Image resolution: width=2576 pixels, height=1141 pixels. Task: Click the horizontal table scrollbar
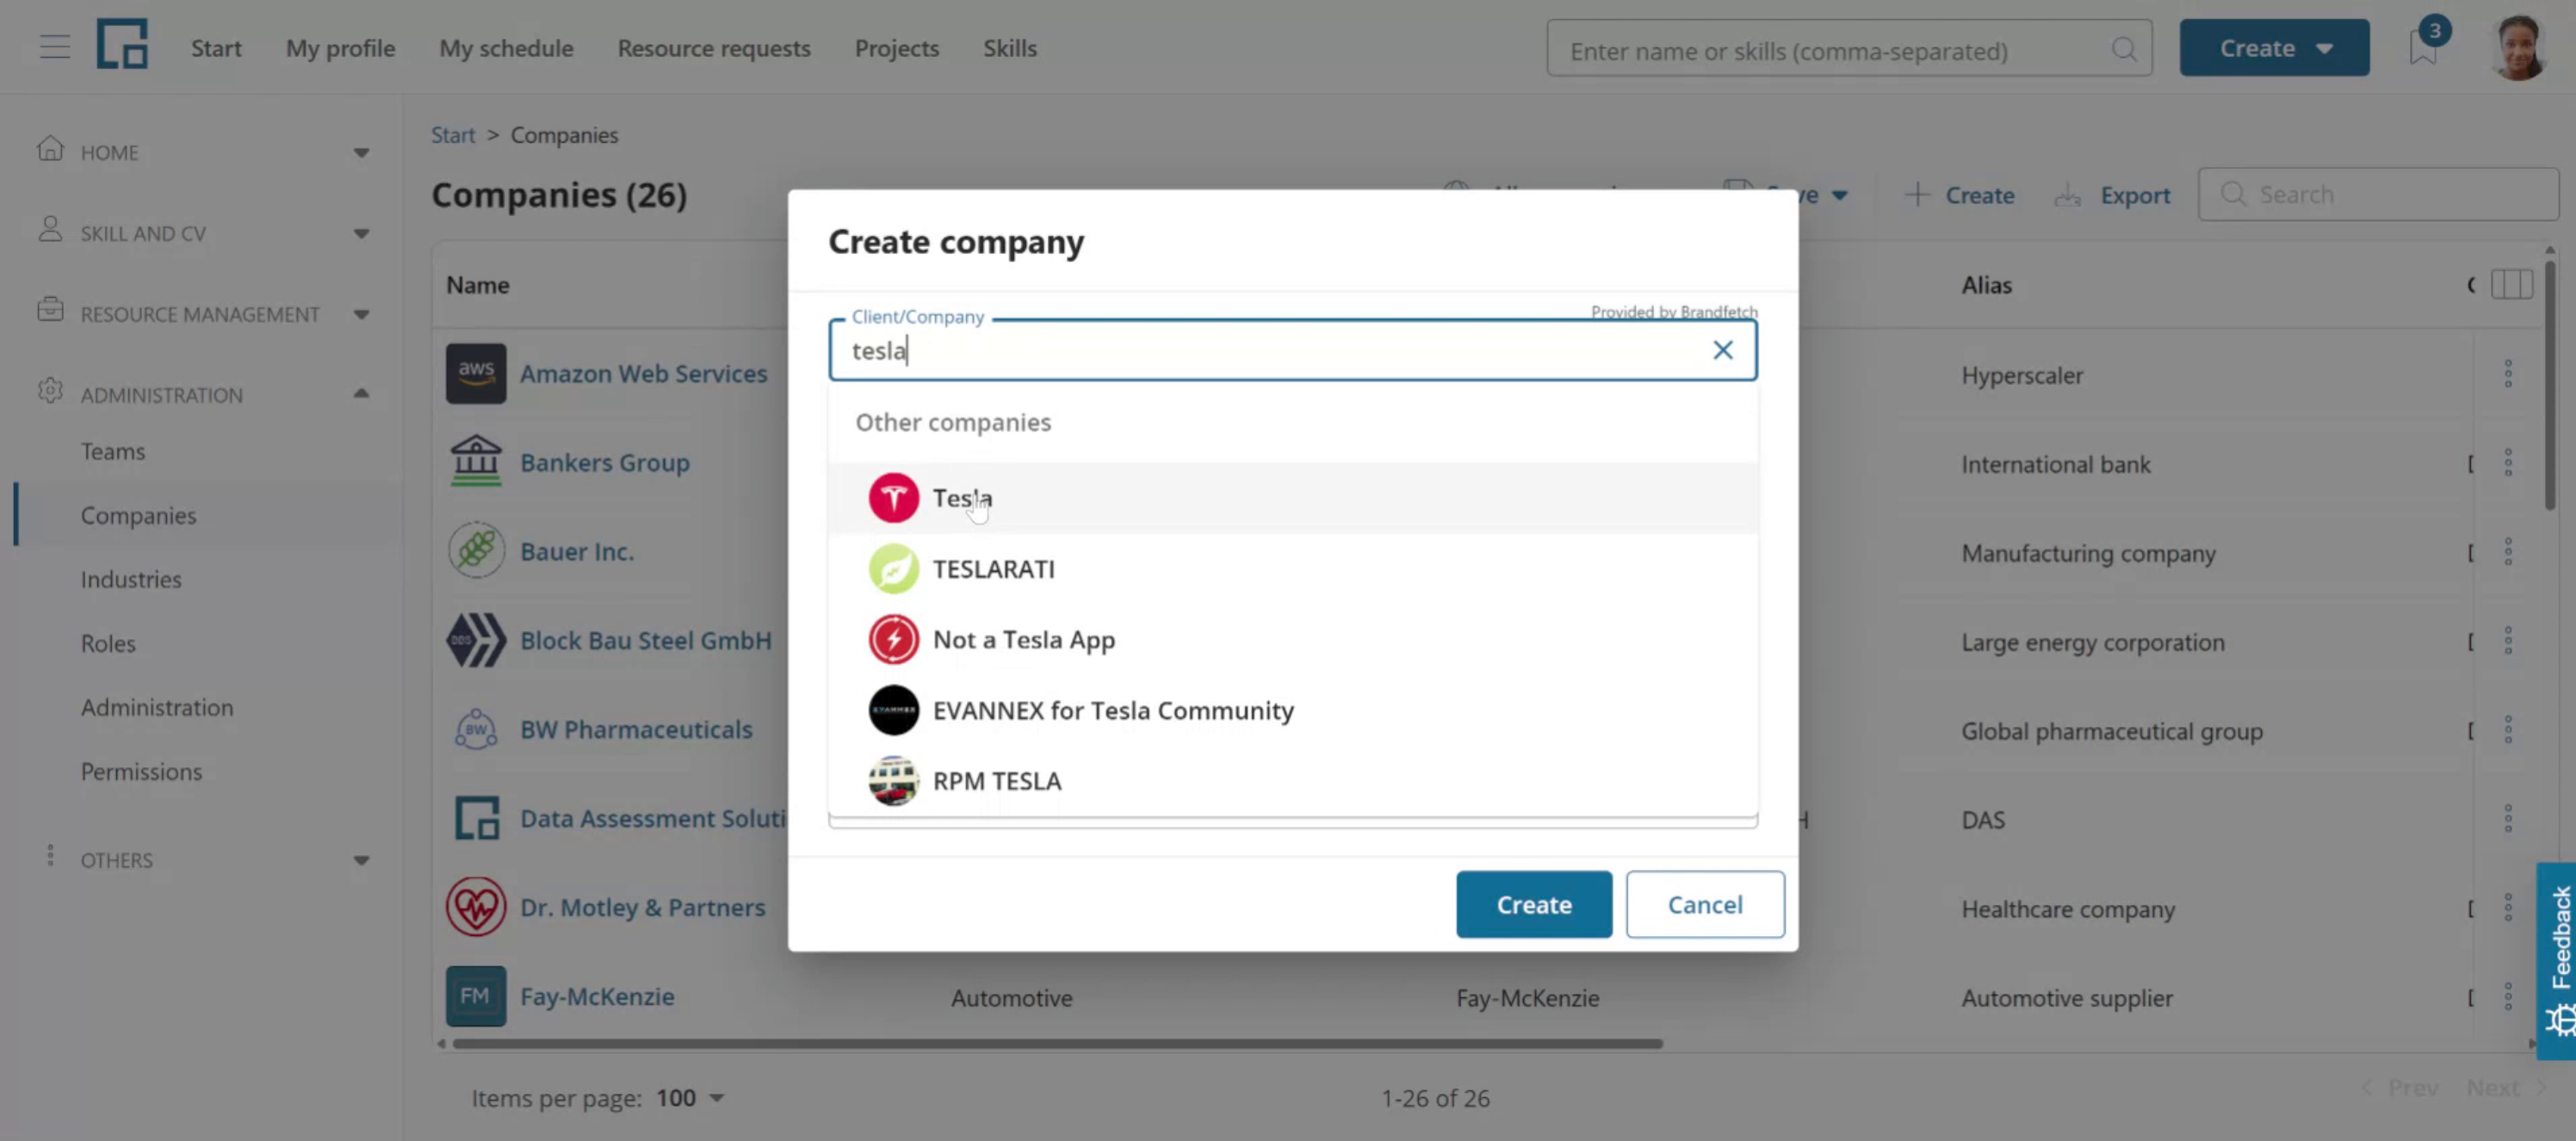coord(1057,1044)
